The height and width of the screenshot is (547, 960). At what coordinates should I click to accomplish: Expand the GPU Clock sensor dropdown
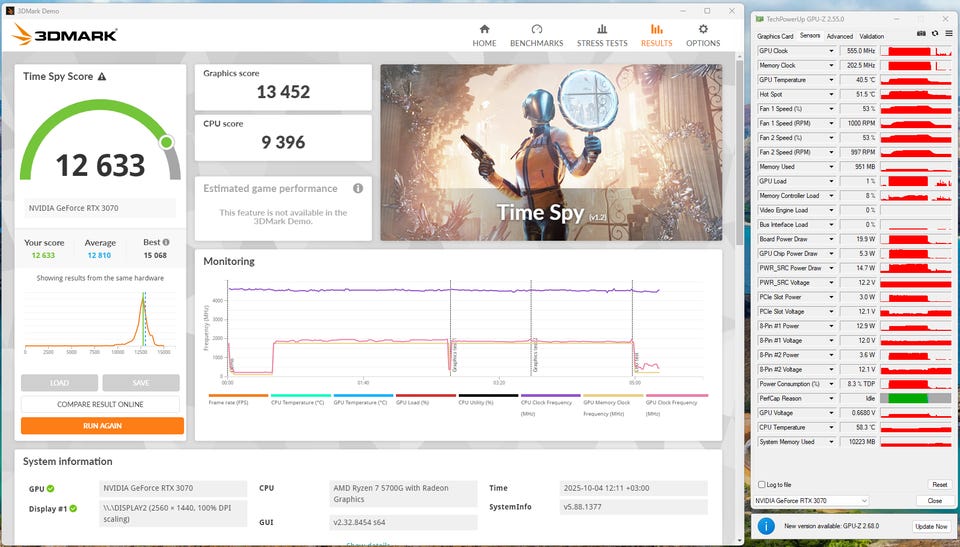point(831,51)
